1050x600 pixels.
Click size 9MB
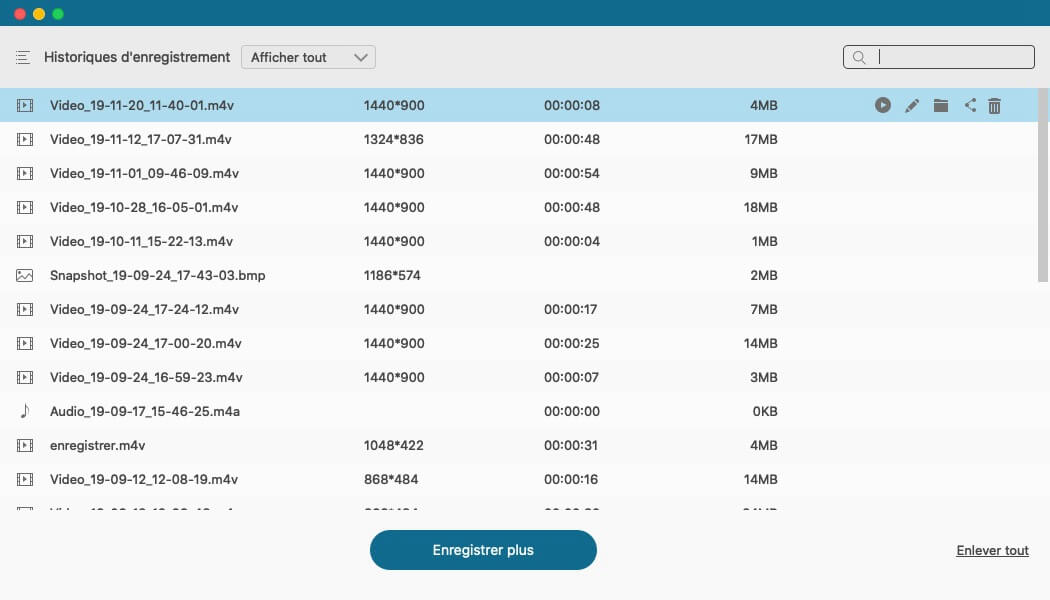(763, 173)
